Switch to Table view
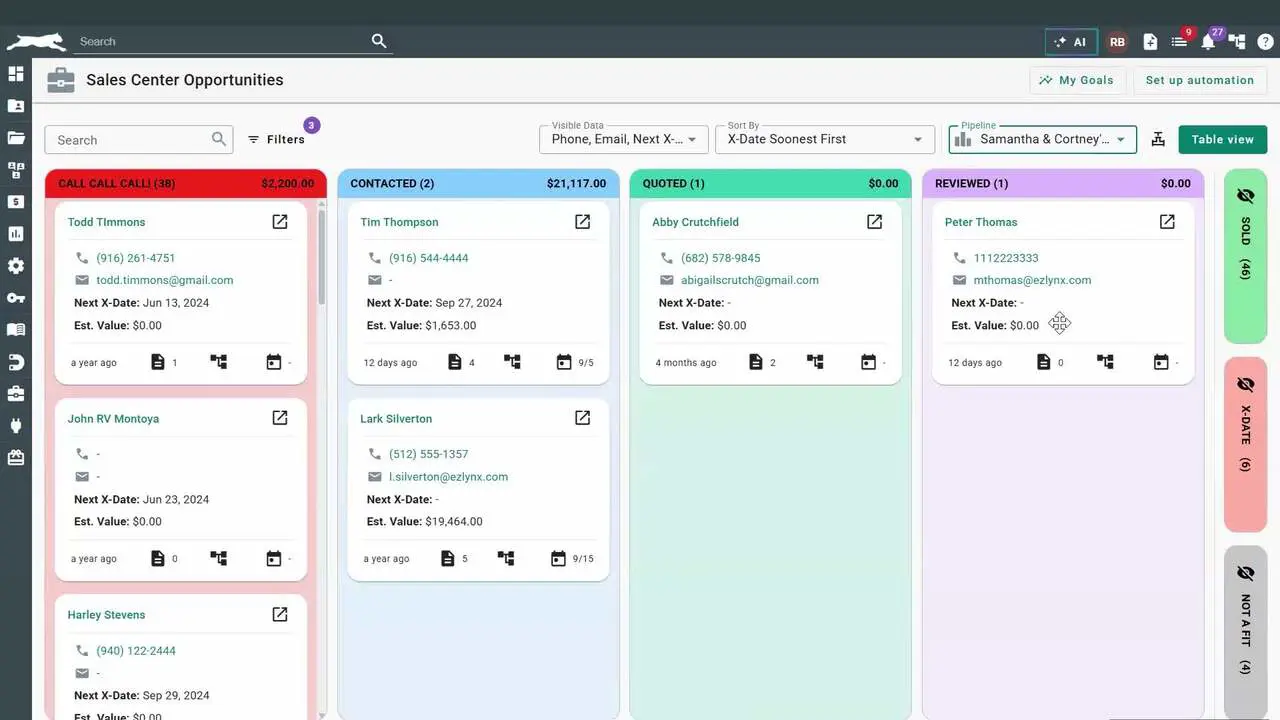The width and height of the screenshot is (1280, 720). tap(1222, 139)
